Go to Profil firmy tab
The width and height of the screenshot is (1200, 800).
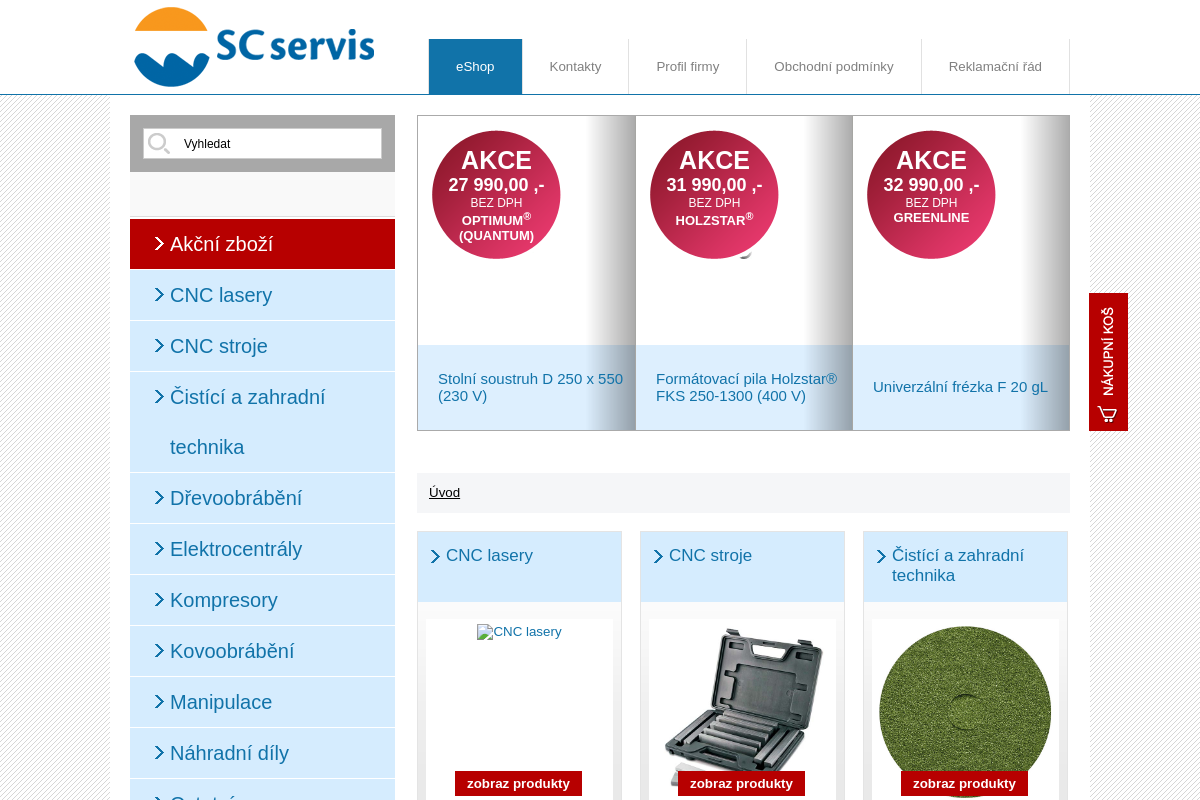[x=687, y=67]
